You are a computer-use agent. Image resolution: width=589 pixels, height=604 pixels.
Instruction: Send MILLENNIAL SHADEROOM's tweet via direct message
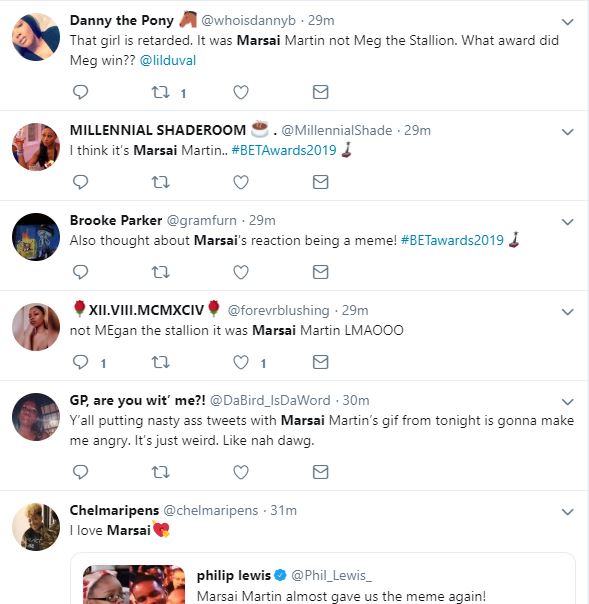[x=321, y=182]
